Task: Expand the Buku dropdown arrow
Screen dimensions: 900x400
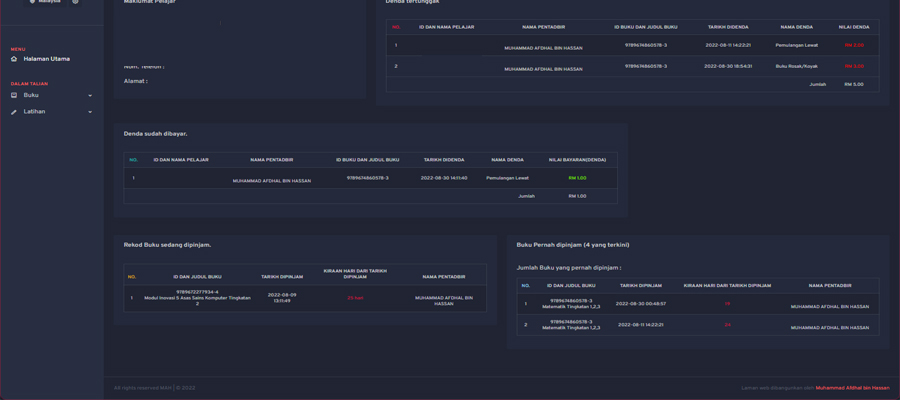Action: tap(90, 96)
